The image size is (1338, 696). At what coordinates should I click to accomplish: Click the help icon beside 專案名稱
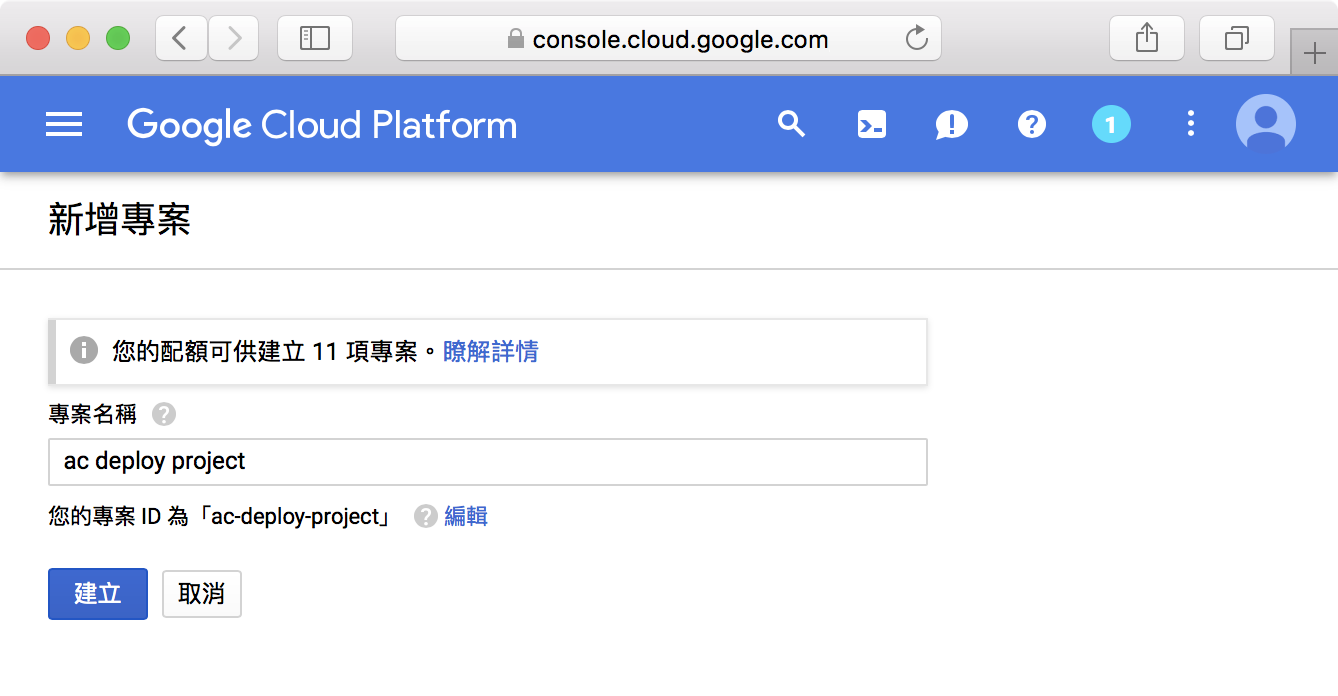pos(164,414)
